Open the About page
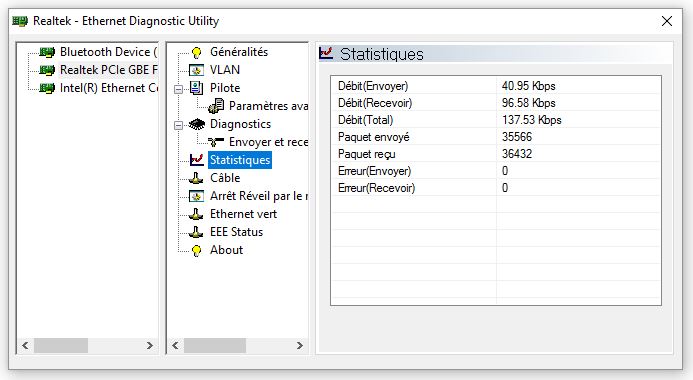This screenshot has height=380, width=693. coord(226,250)
